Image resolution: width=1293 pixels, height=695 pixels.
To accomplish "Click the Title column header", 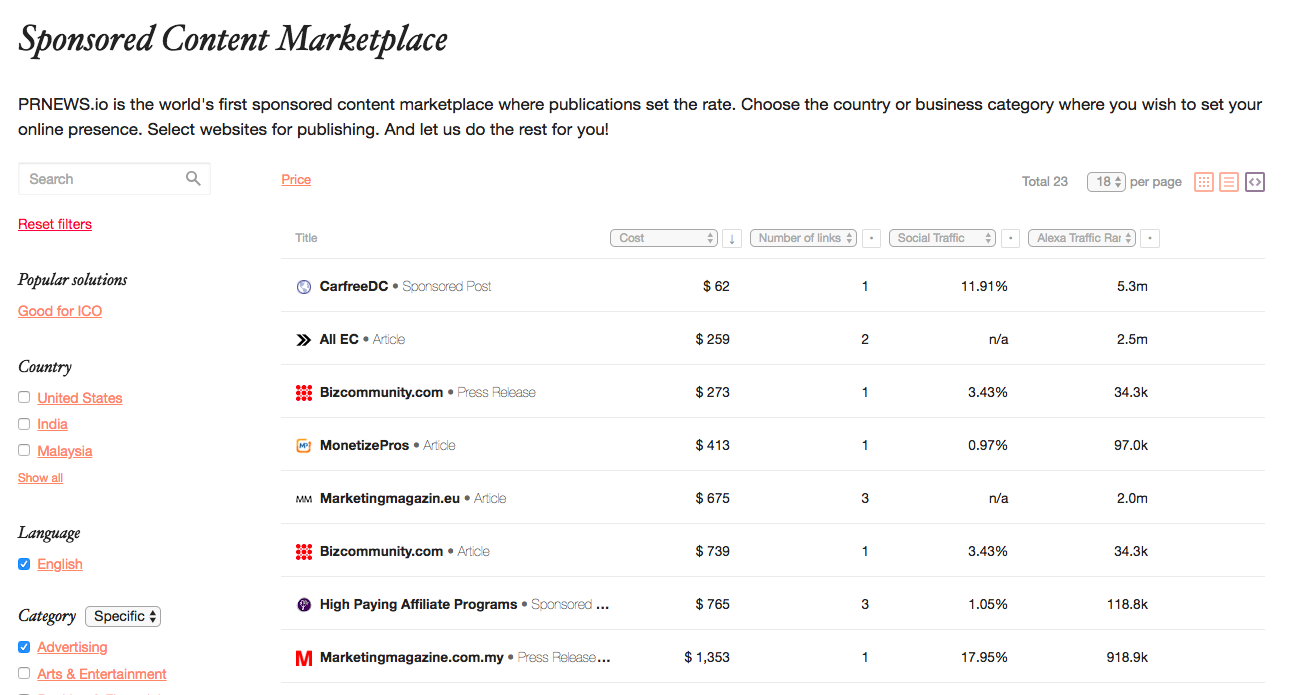I will 306,238.
